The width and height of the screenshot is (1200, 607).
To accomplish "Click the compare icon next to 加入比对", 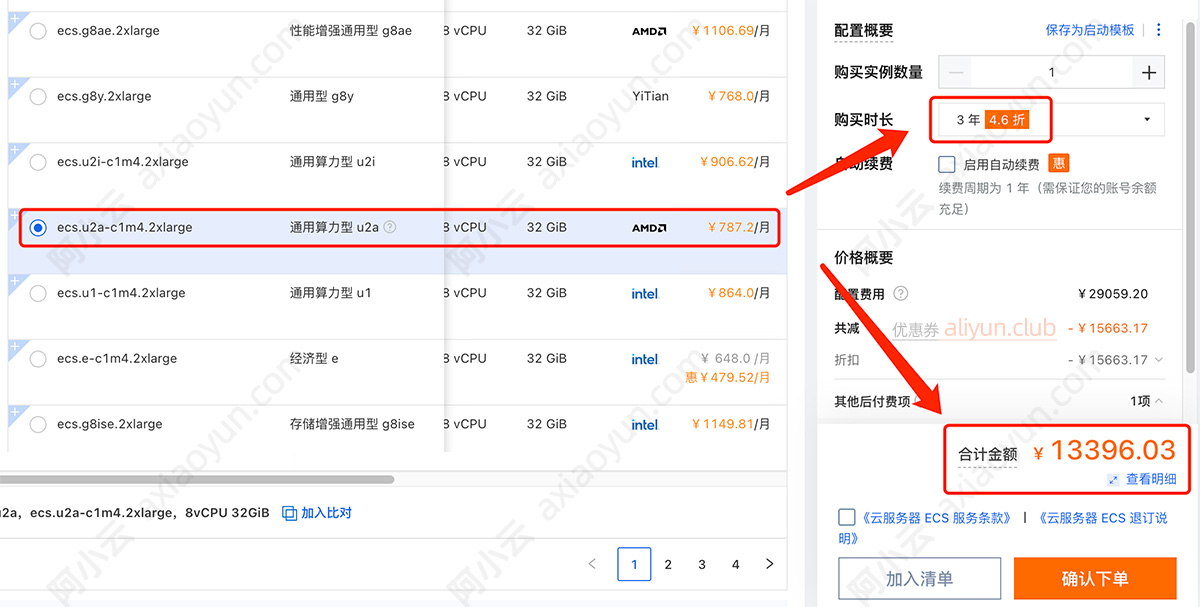I will pyautogui.click(x=289, y=513).
